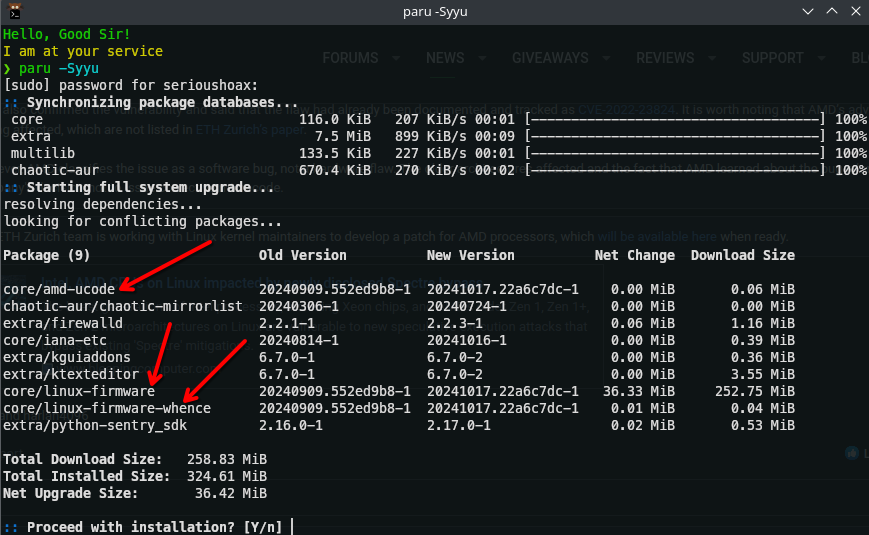Expand the REVIEWS dropdown arrow
This screenshot has height=535, width=869.
pos(712,58)
